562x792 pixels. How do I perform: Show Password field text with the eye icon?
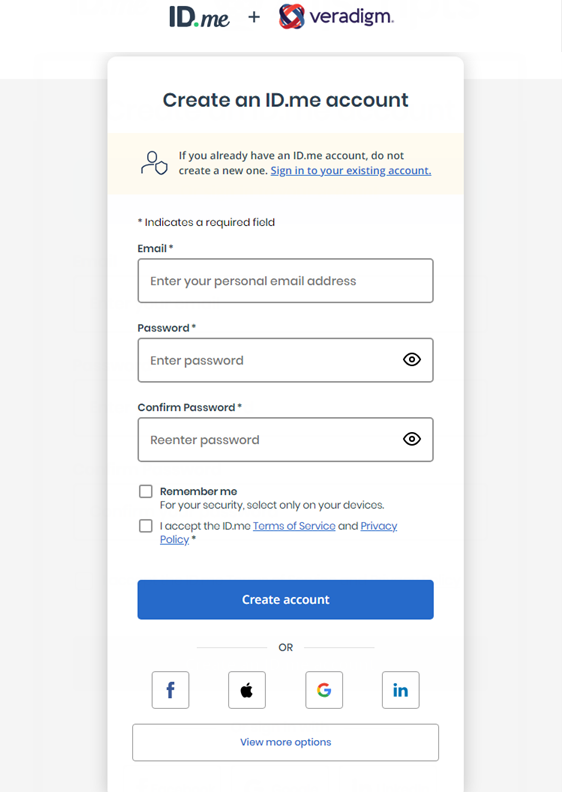(x=412, y=360)
